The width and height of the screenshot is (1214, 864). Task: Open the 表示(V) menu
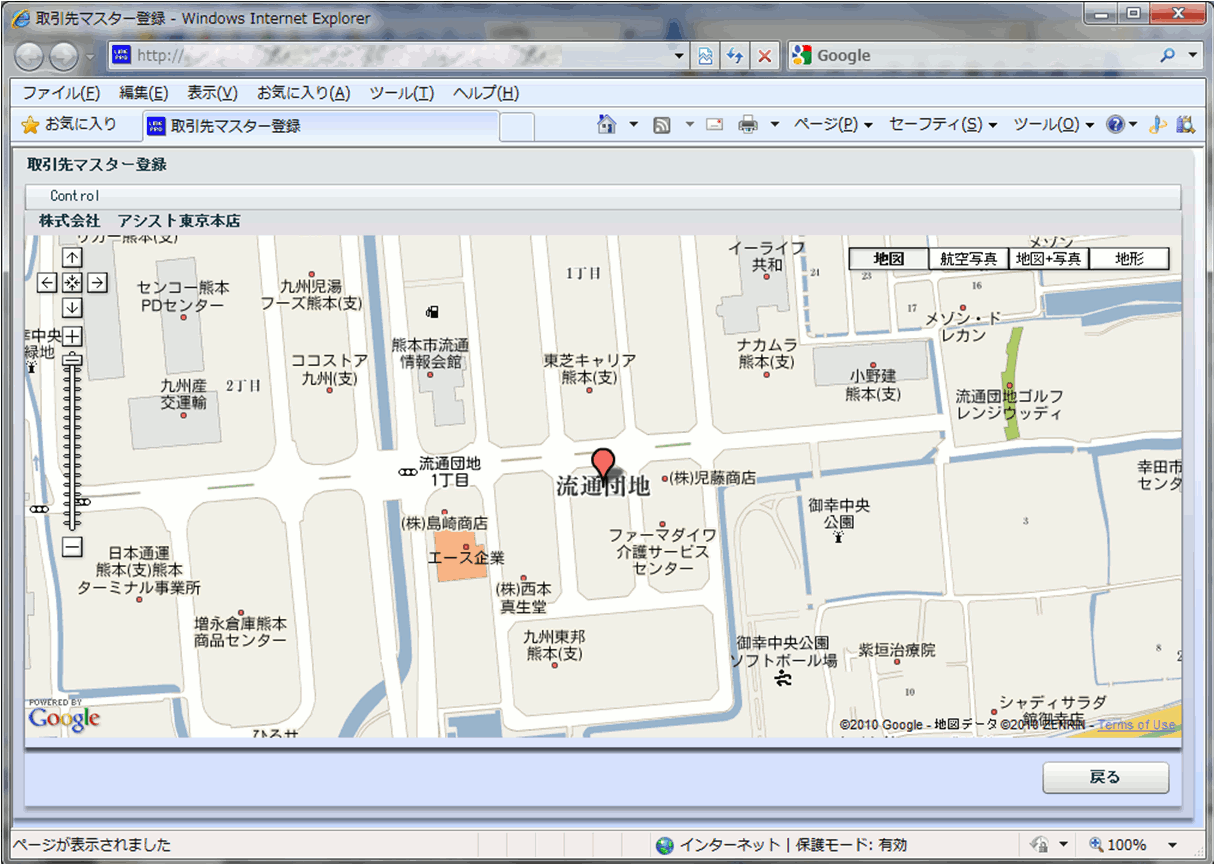[212, 93]
